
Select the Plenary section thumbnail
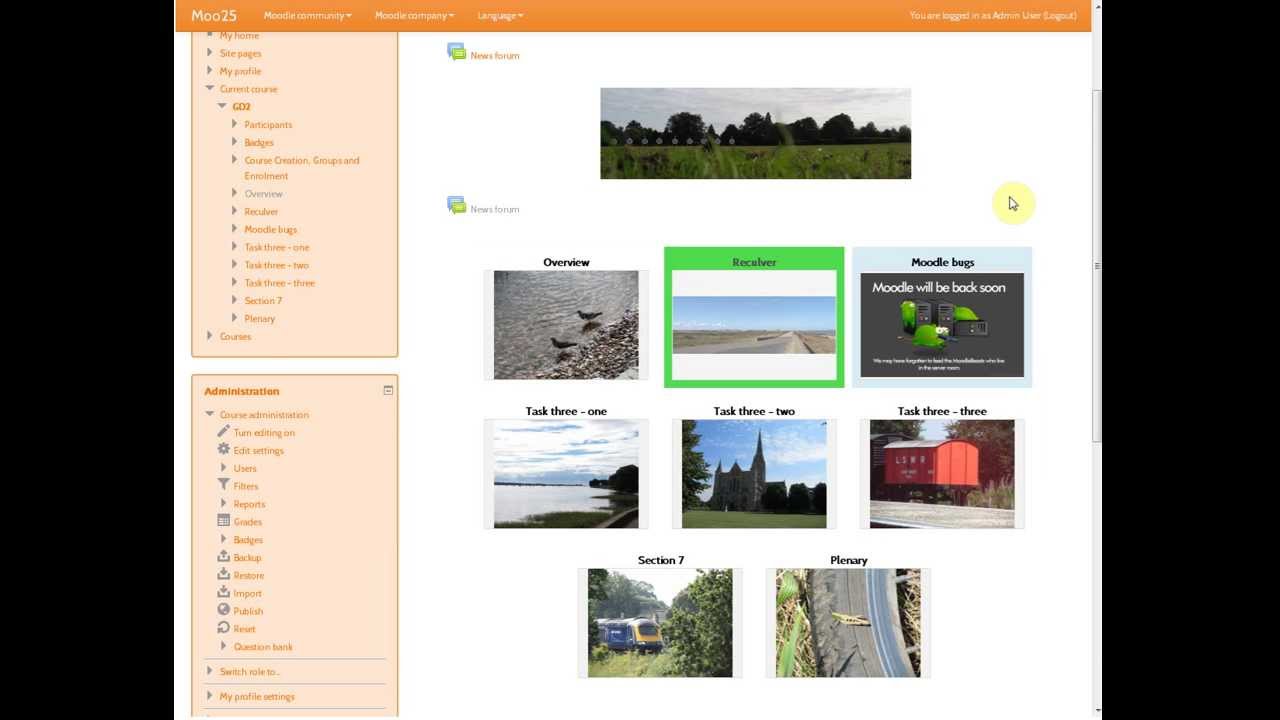pos(848,623)
